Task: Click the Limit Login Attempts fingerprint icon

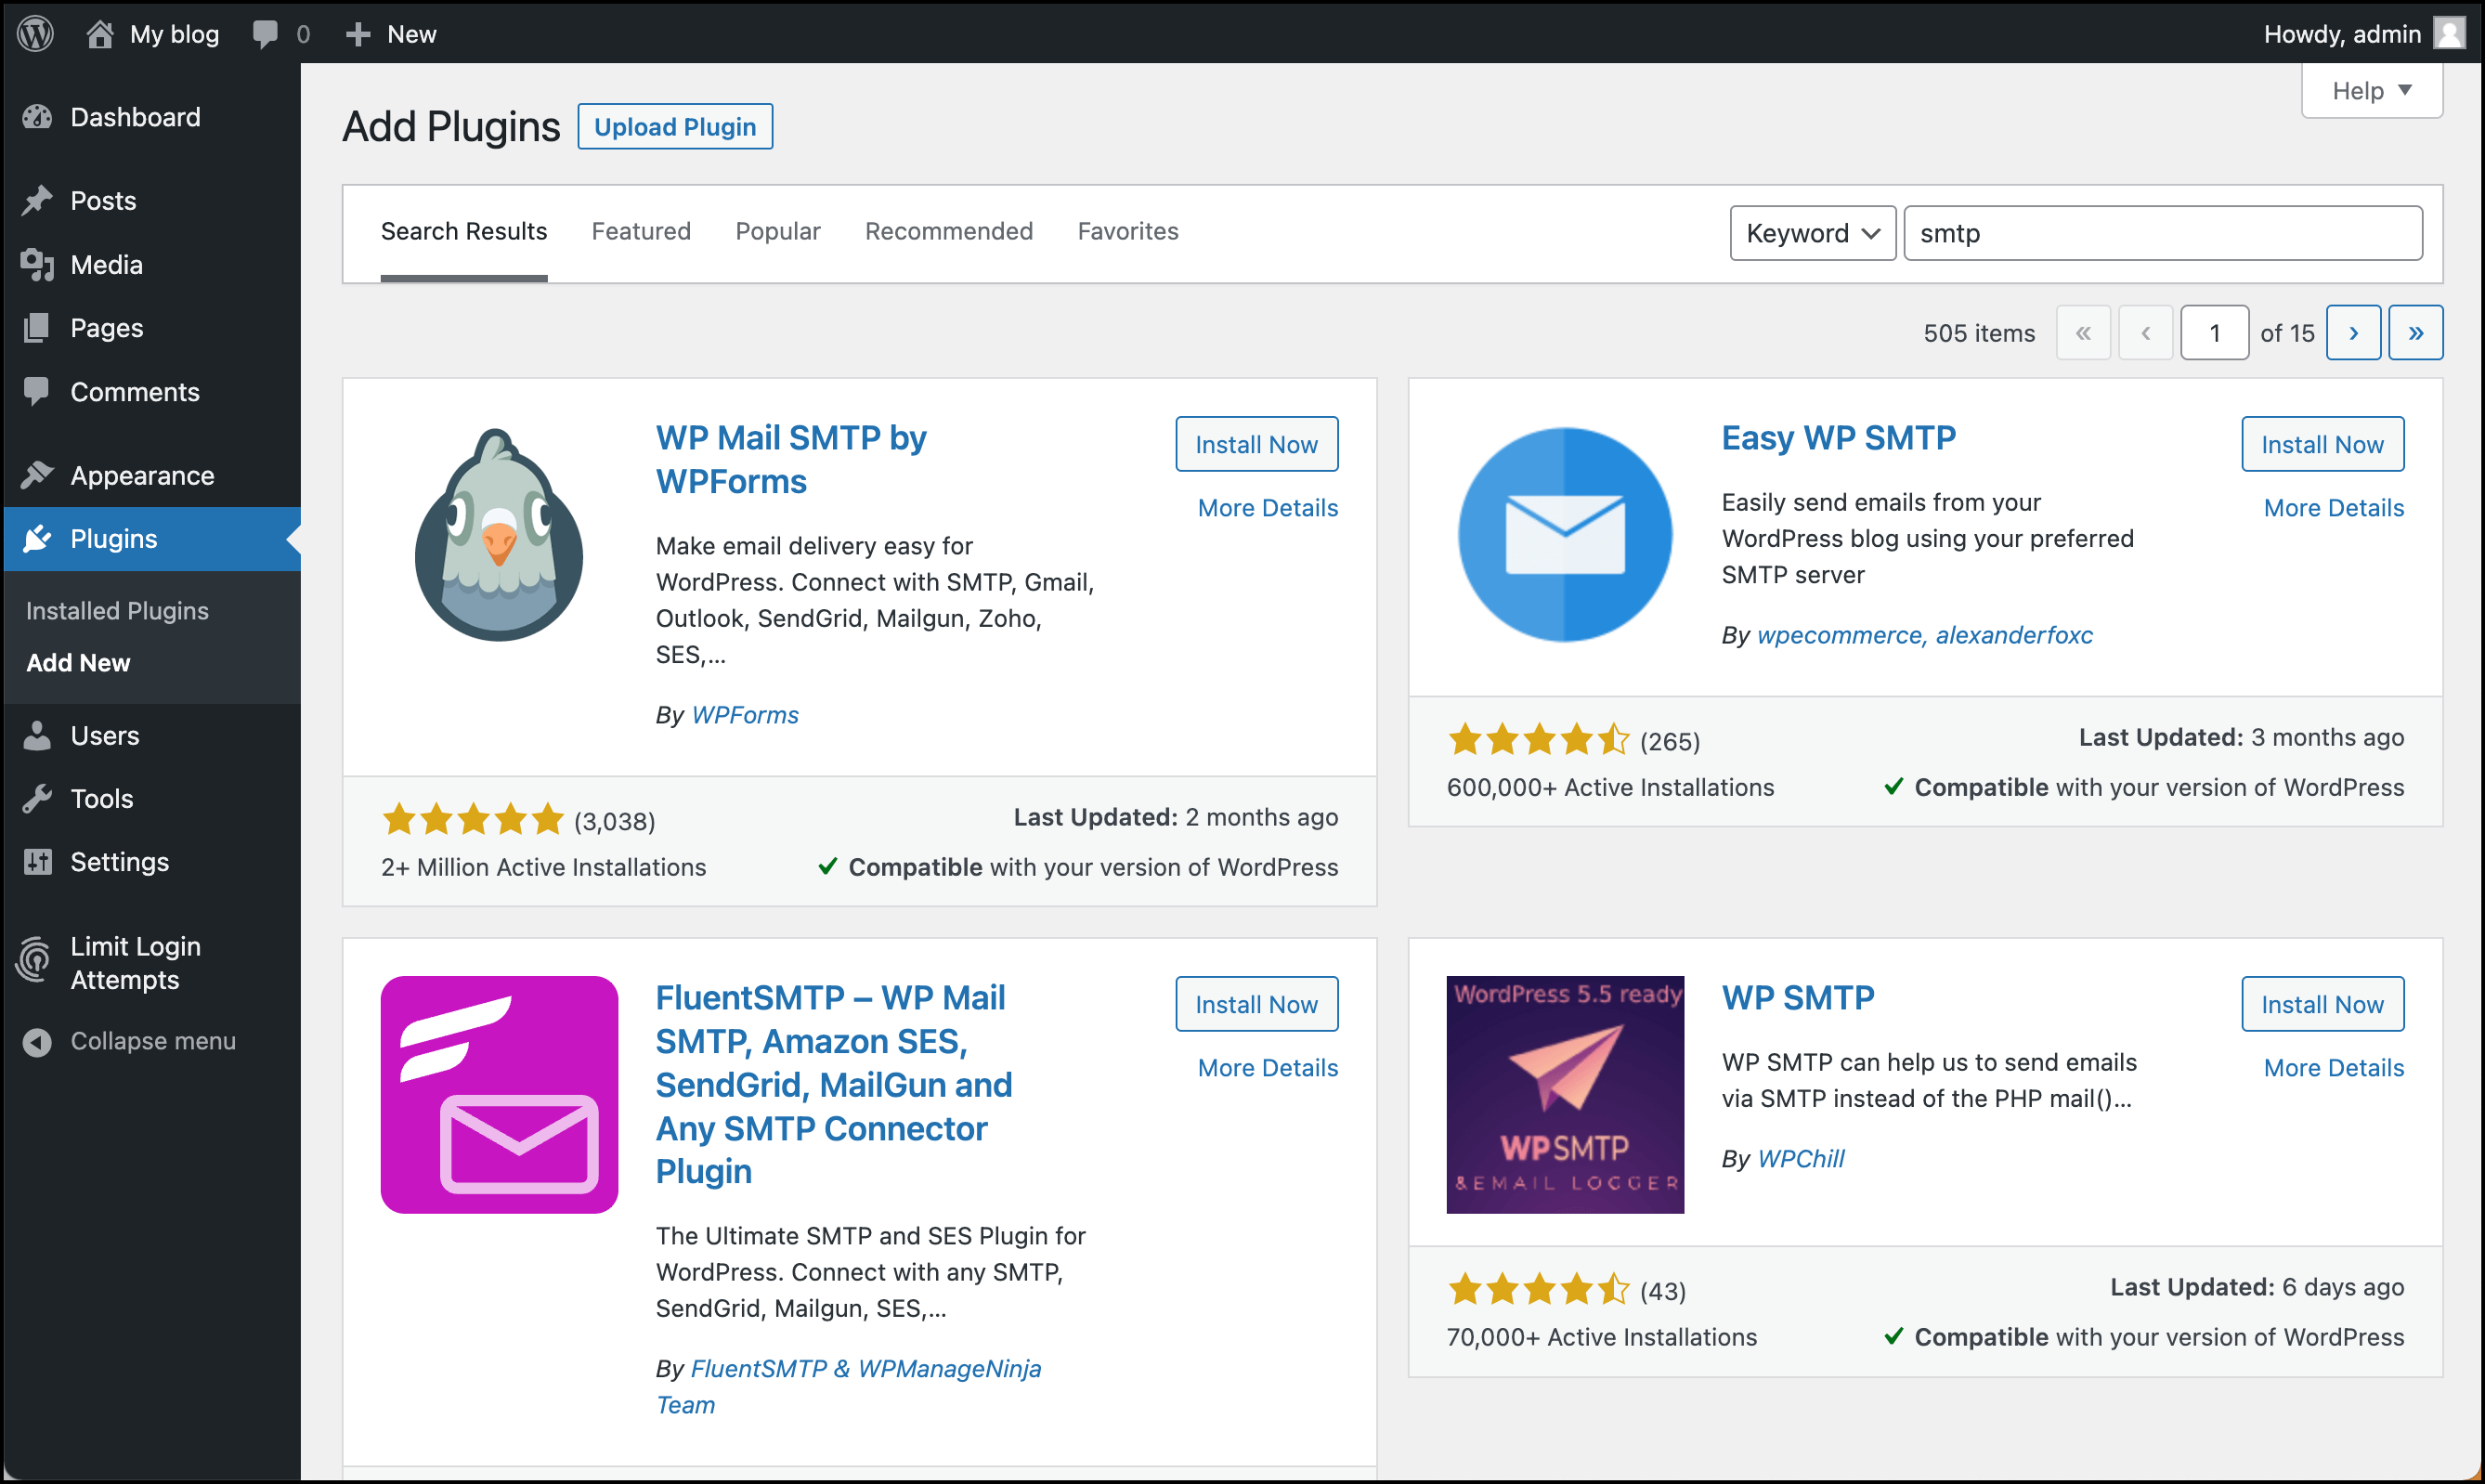Action: pos(35,961)
